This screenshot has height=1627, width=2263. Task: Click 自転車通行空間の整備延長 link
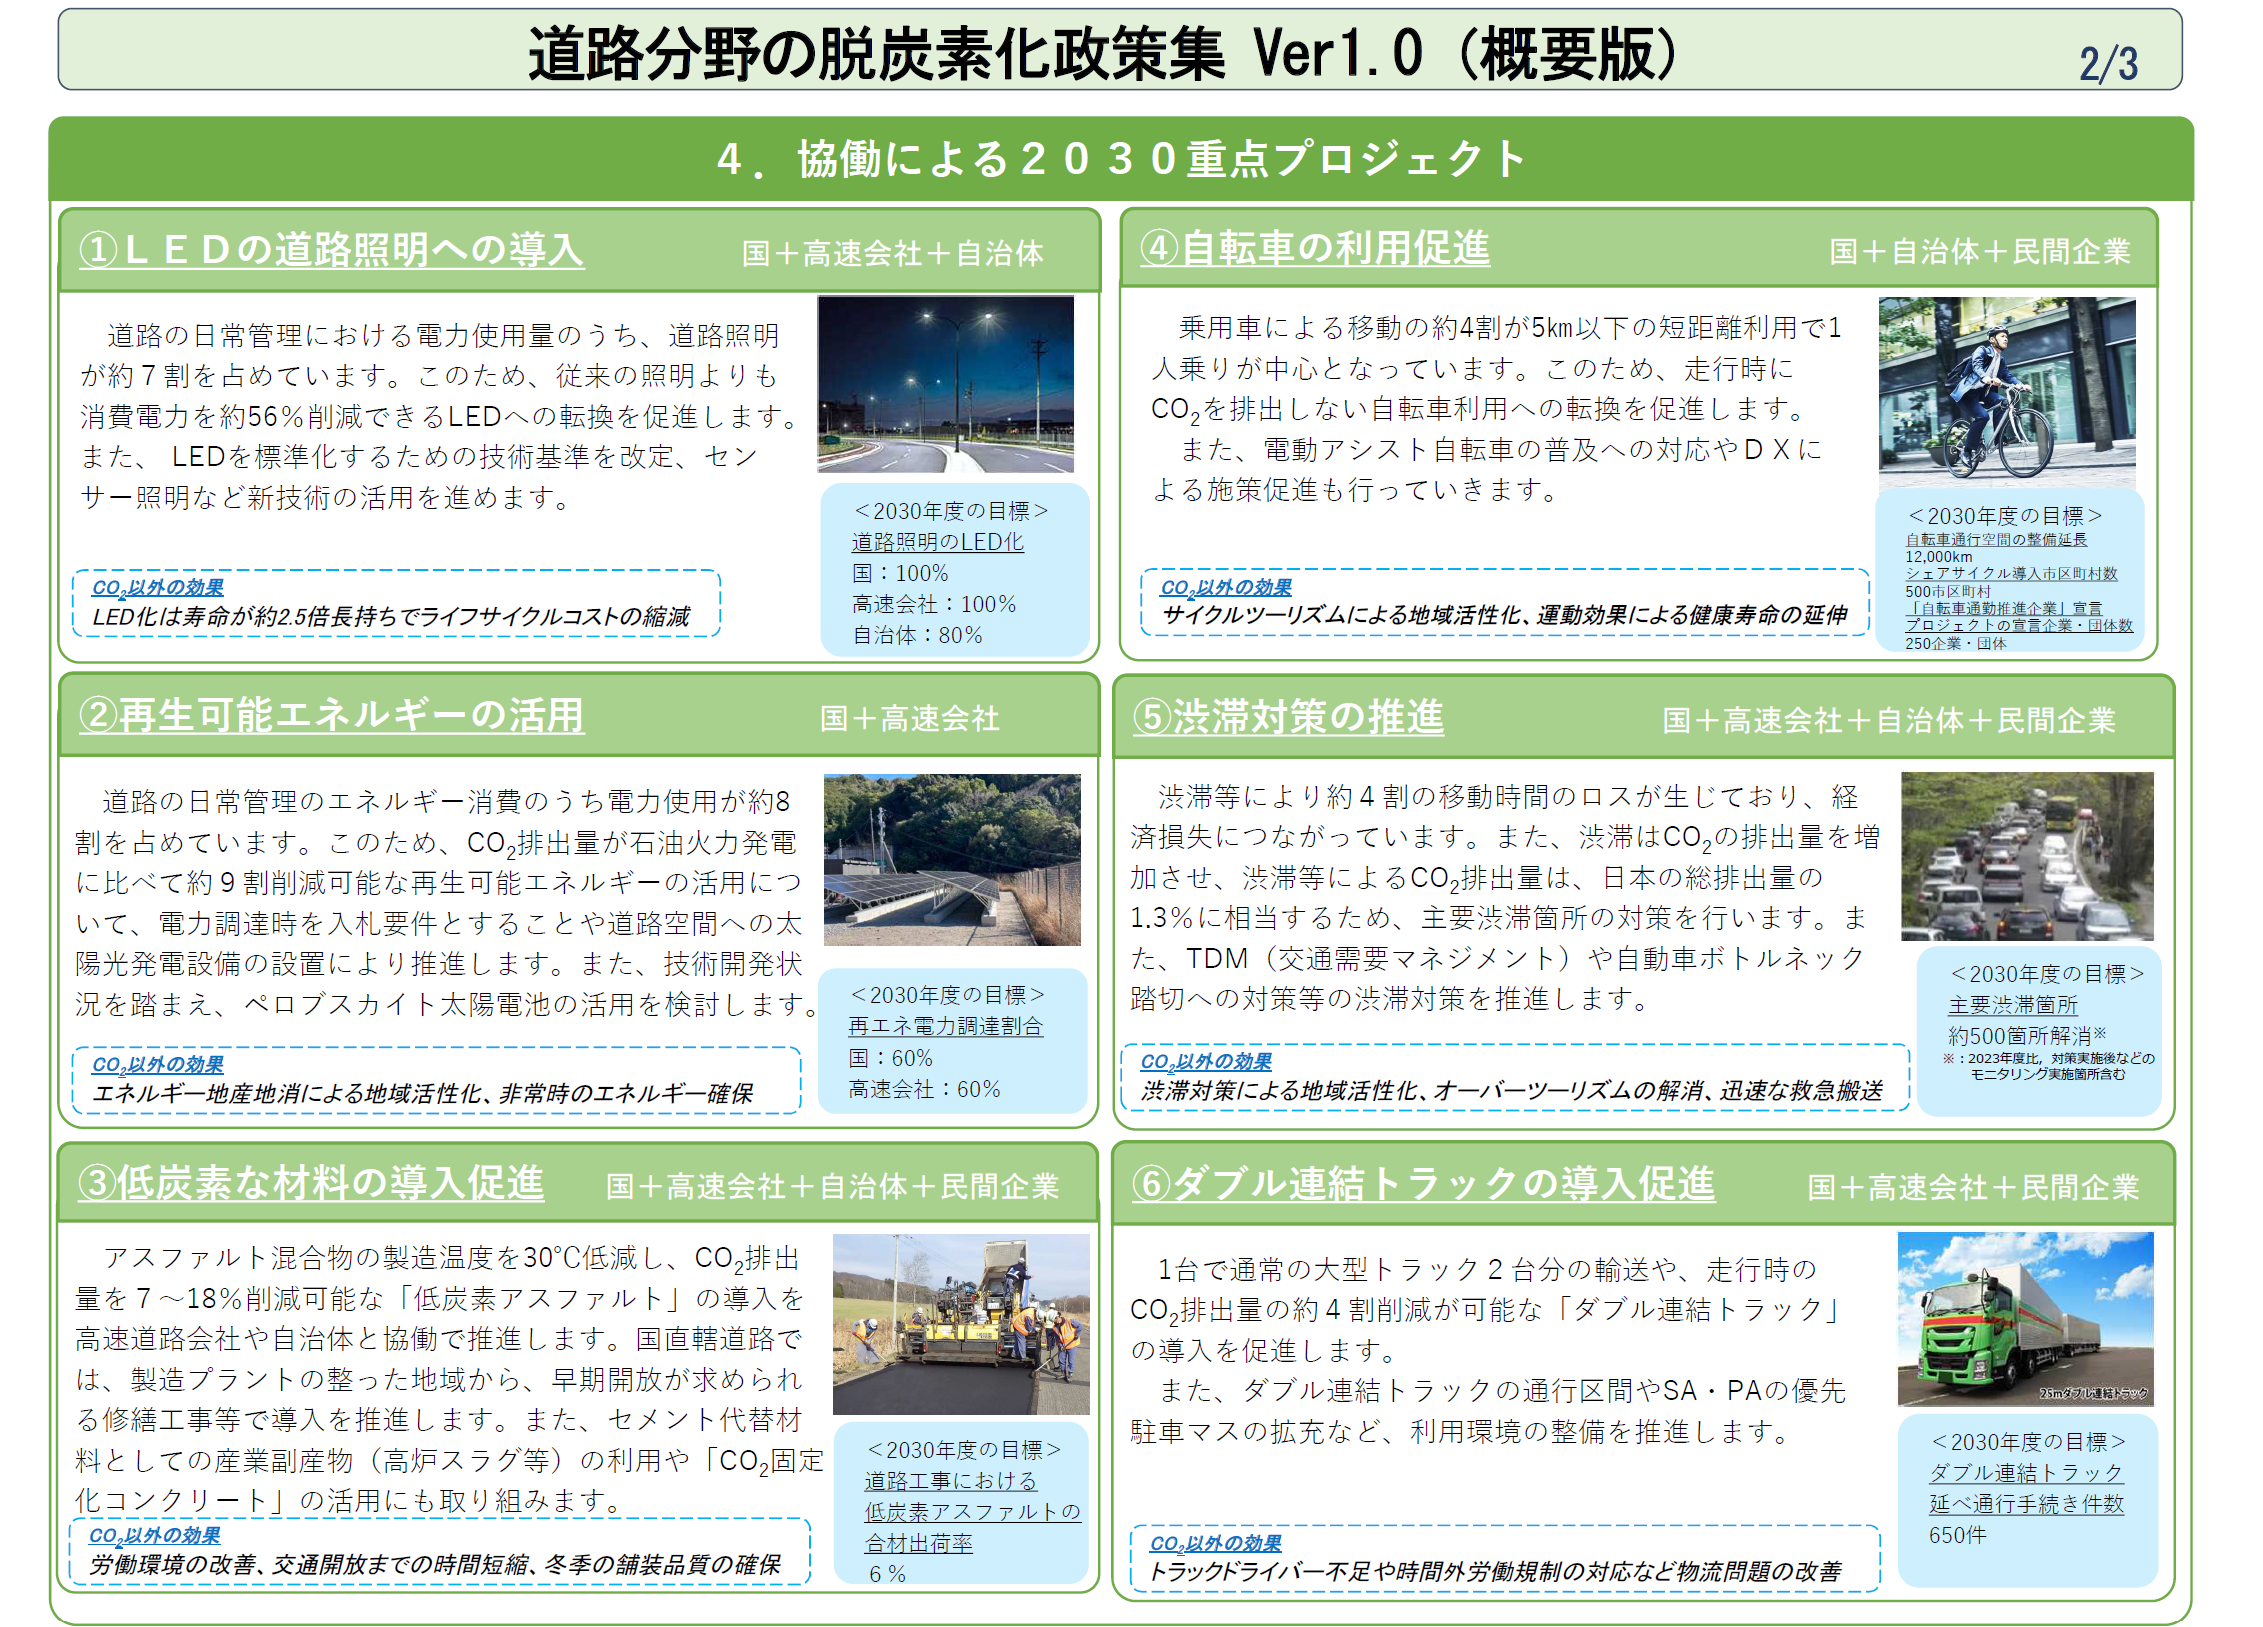1995,540
